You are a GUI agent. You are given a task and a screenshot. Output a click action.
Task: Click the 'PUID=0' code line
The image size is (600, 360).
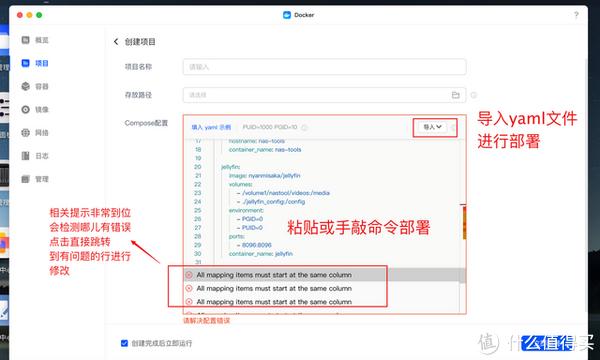click(x=249, y=228)
